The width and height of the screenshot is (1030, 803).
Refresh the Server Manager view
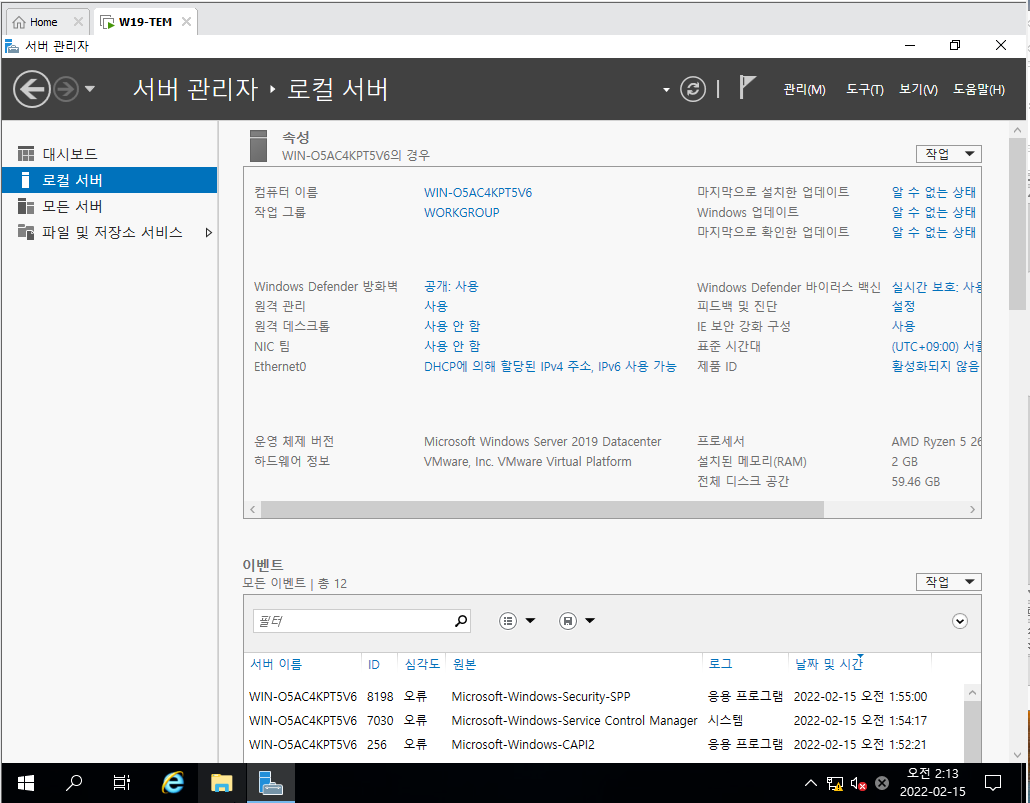(692, 89)
